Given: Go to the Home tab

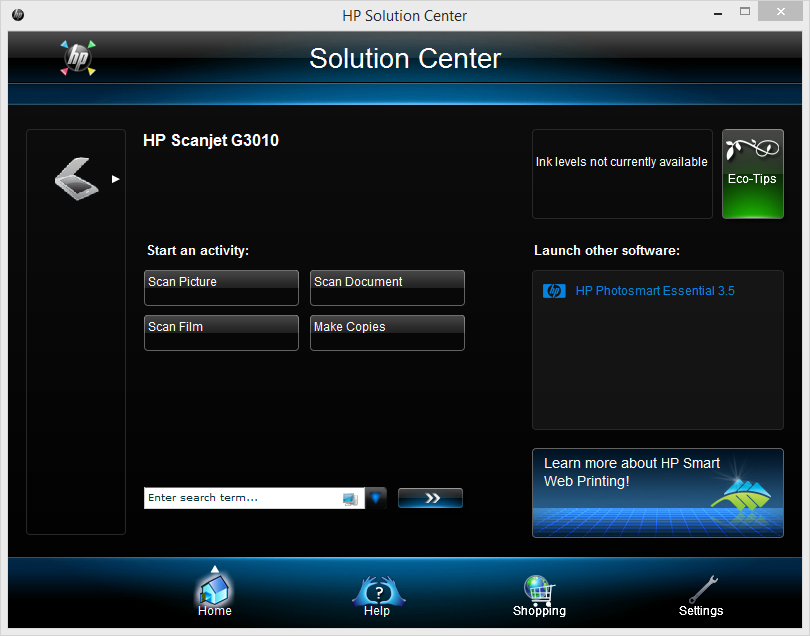Looking at the screenshot, I should click(x=214, y=594).
